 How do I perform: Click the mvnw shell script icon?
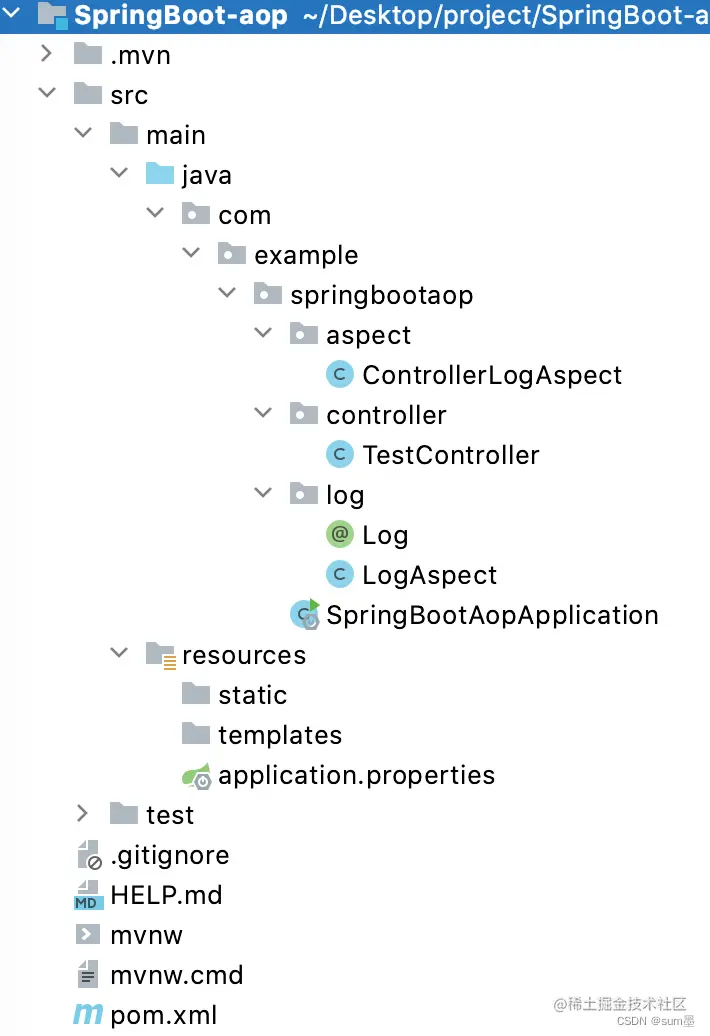click(x=88, y=935)
